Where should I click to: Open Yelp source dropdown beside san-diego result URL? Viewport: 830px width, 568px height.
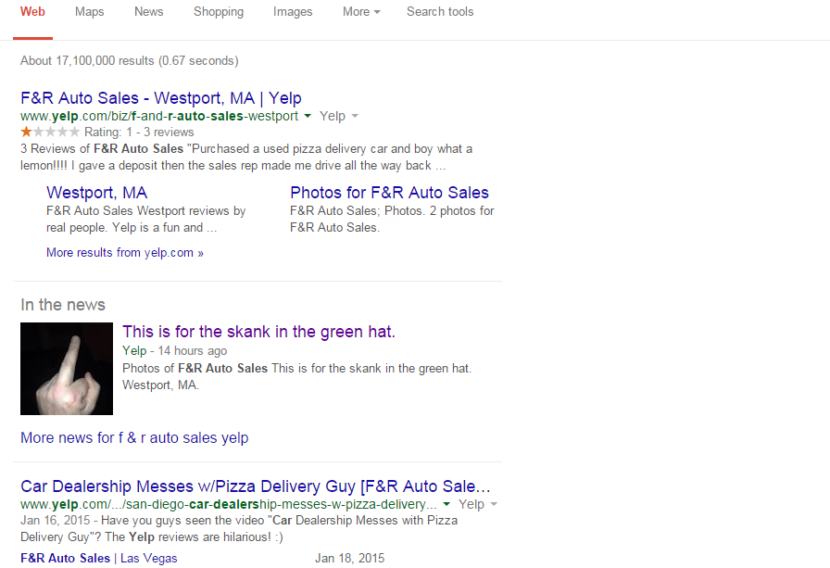478,504
